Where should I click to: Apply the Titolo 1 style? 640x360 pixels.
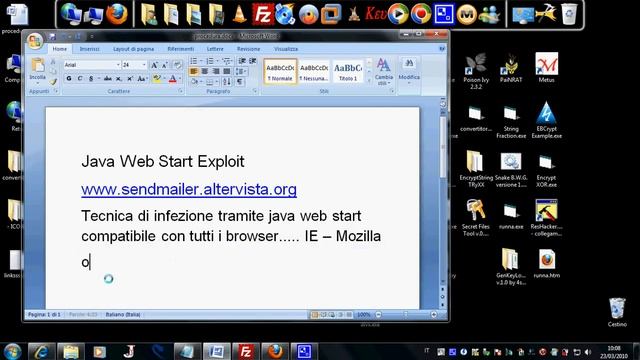coord(348,71)
